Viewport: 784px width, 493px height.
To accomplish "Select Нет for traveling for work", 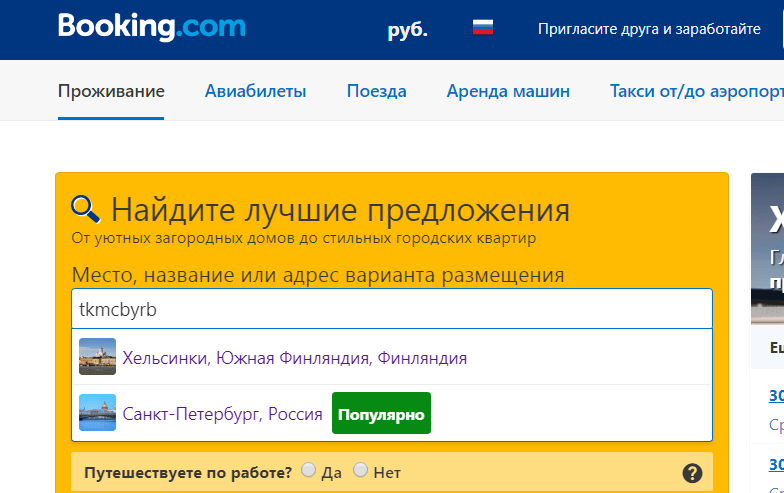I will pyautogui.click(x=360, y=470).
